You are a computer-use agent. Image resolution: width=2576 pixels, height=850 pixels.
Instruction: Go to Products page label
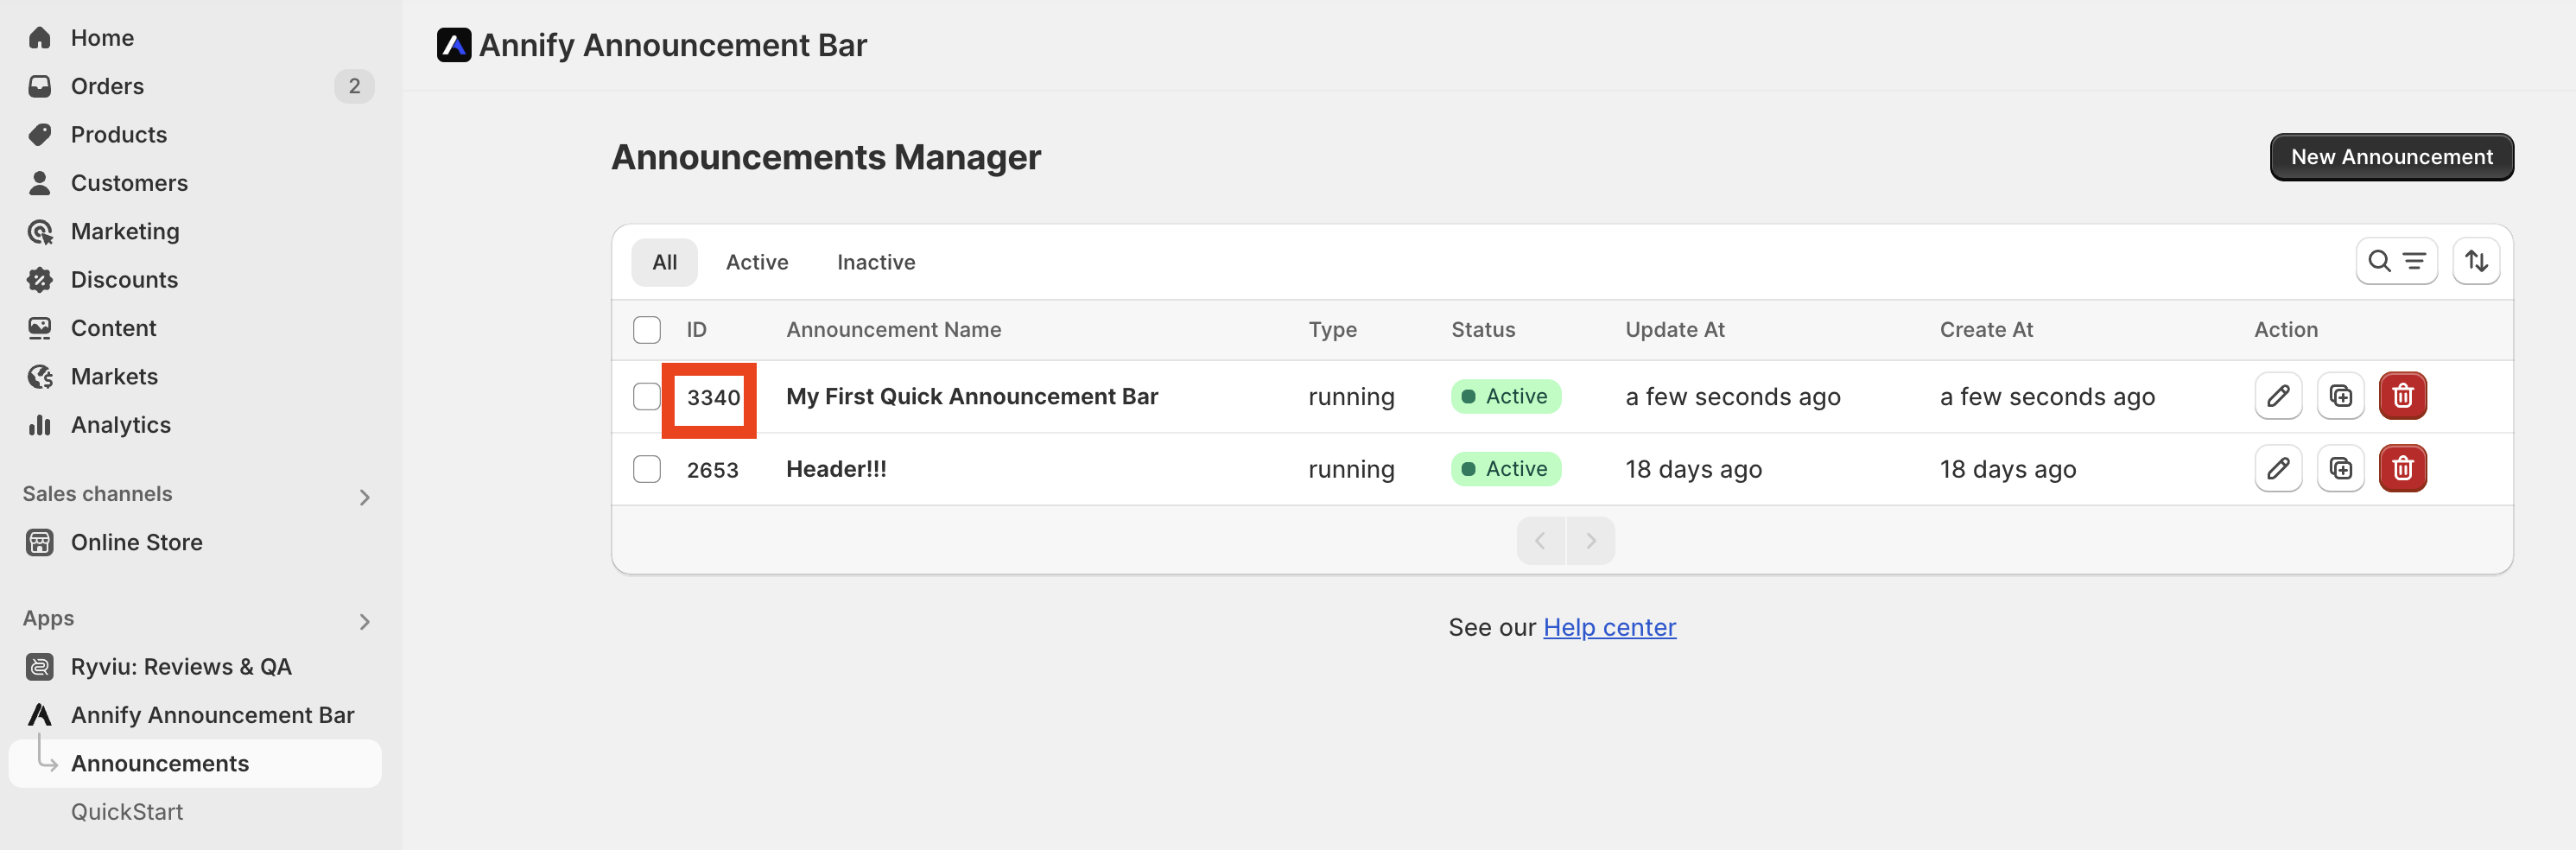[119, 135]
